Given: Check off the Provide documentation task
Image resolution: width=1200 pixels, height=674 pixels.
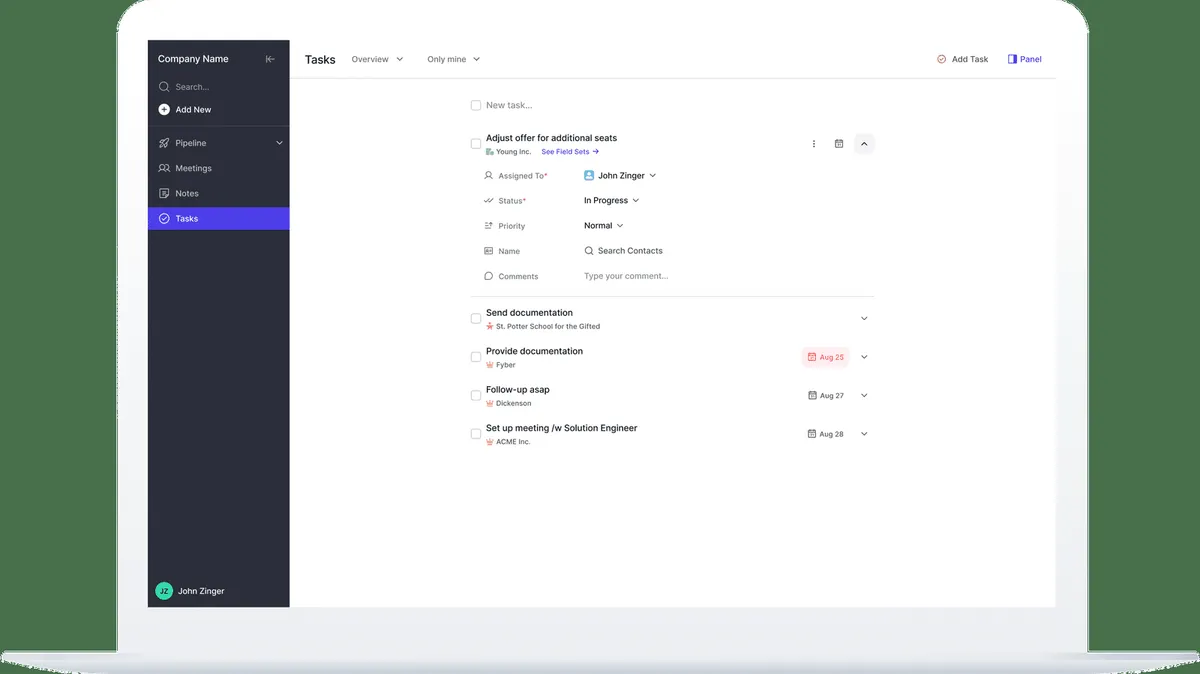Looking at the screenshot, I should pyautogui.click(x=476, y=357).
